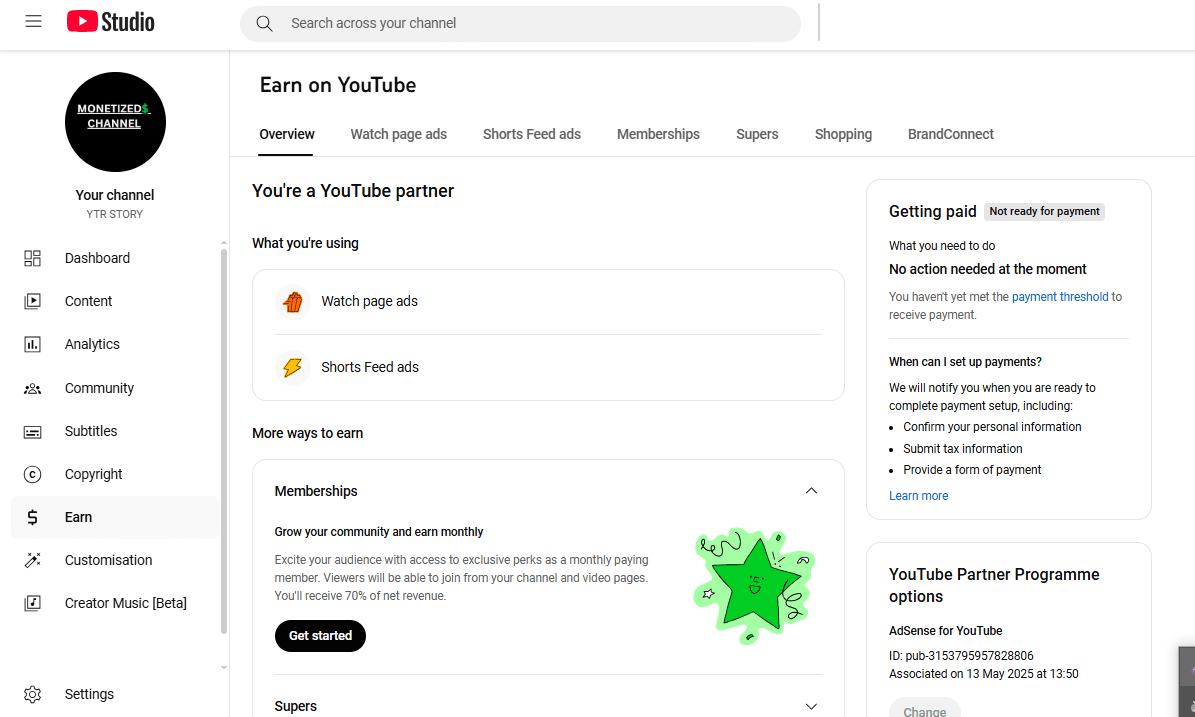The width and height of the screenshot is (1195, 717).
Task: Click the YTR STORY channel name
Action: point(114,214)
